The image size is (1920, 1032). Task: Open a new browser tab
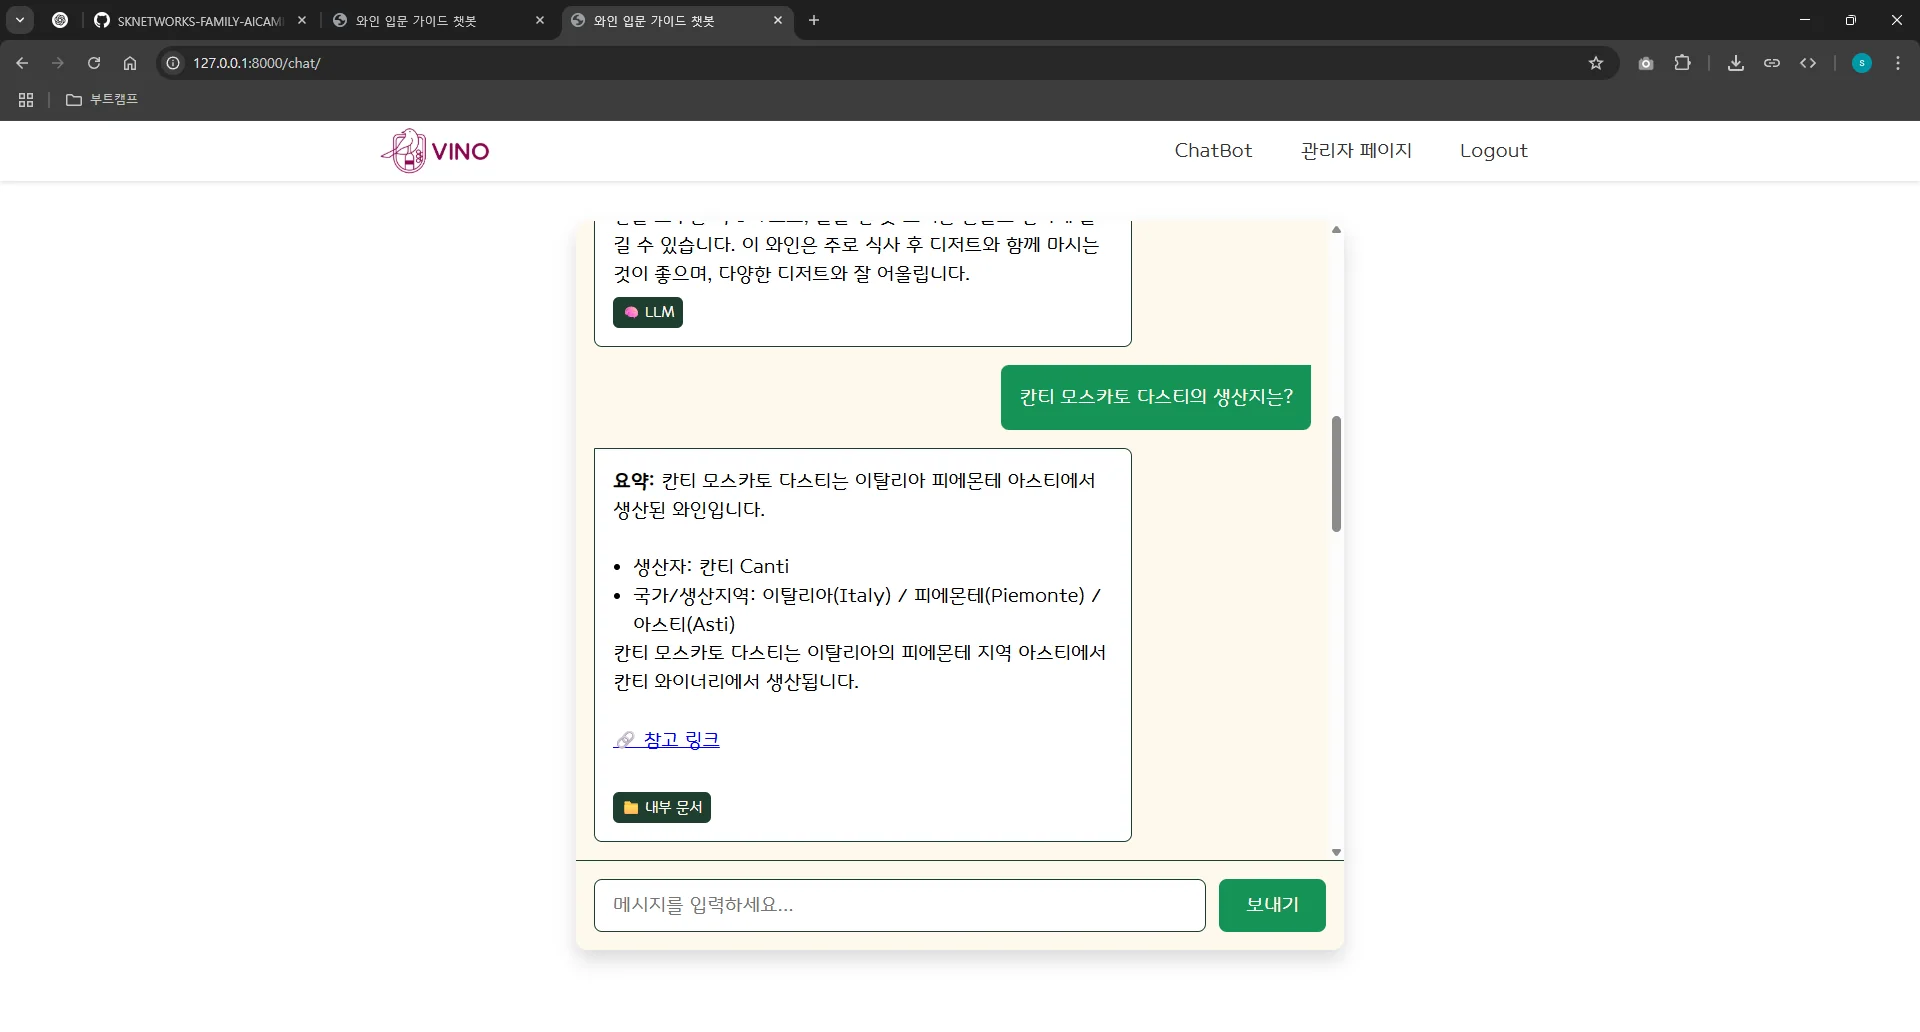(x=814, y=20)
